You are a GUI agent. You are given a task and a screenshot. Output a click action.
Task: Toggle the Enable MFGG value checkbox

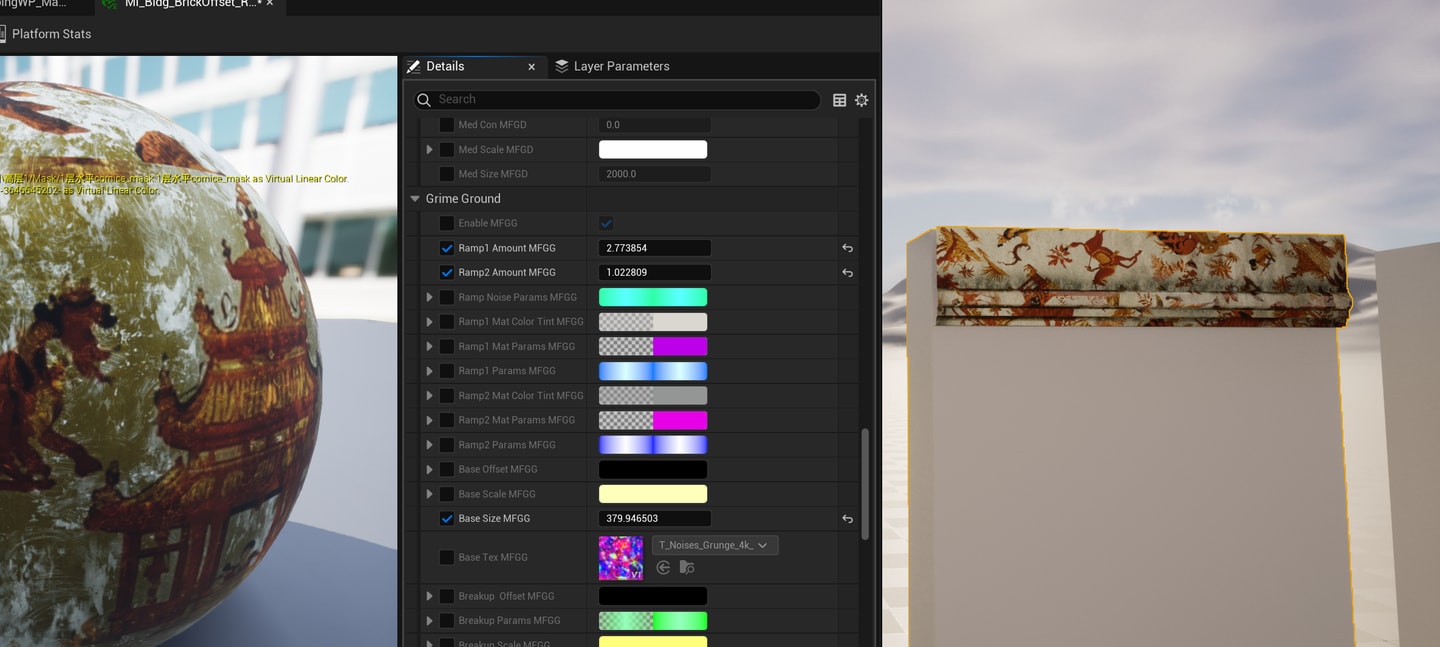tap(606, 224)
